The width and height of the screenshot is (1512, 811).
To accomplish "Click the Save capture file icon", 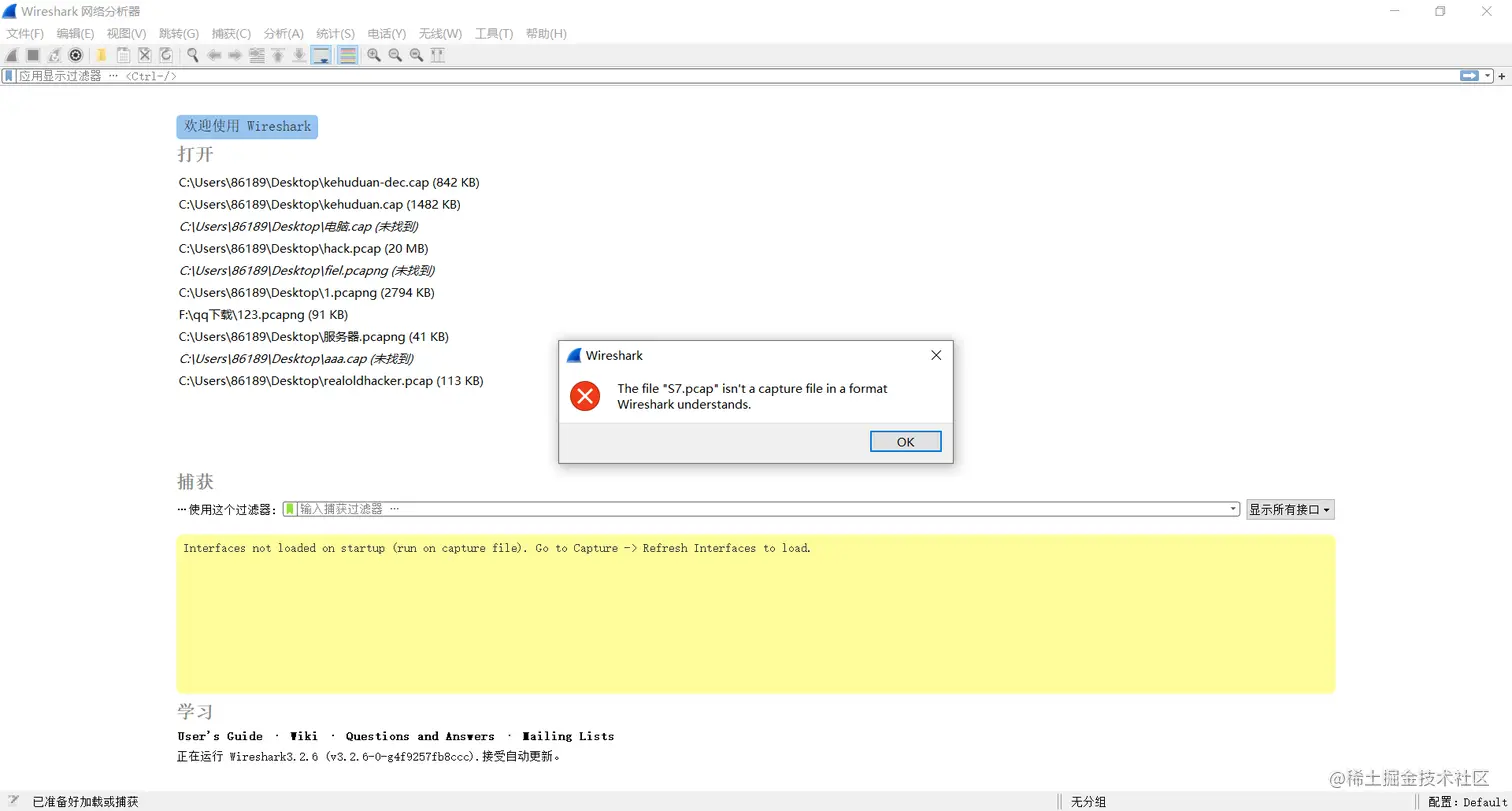I will 123,55.
